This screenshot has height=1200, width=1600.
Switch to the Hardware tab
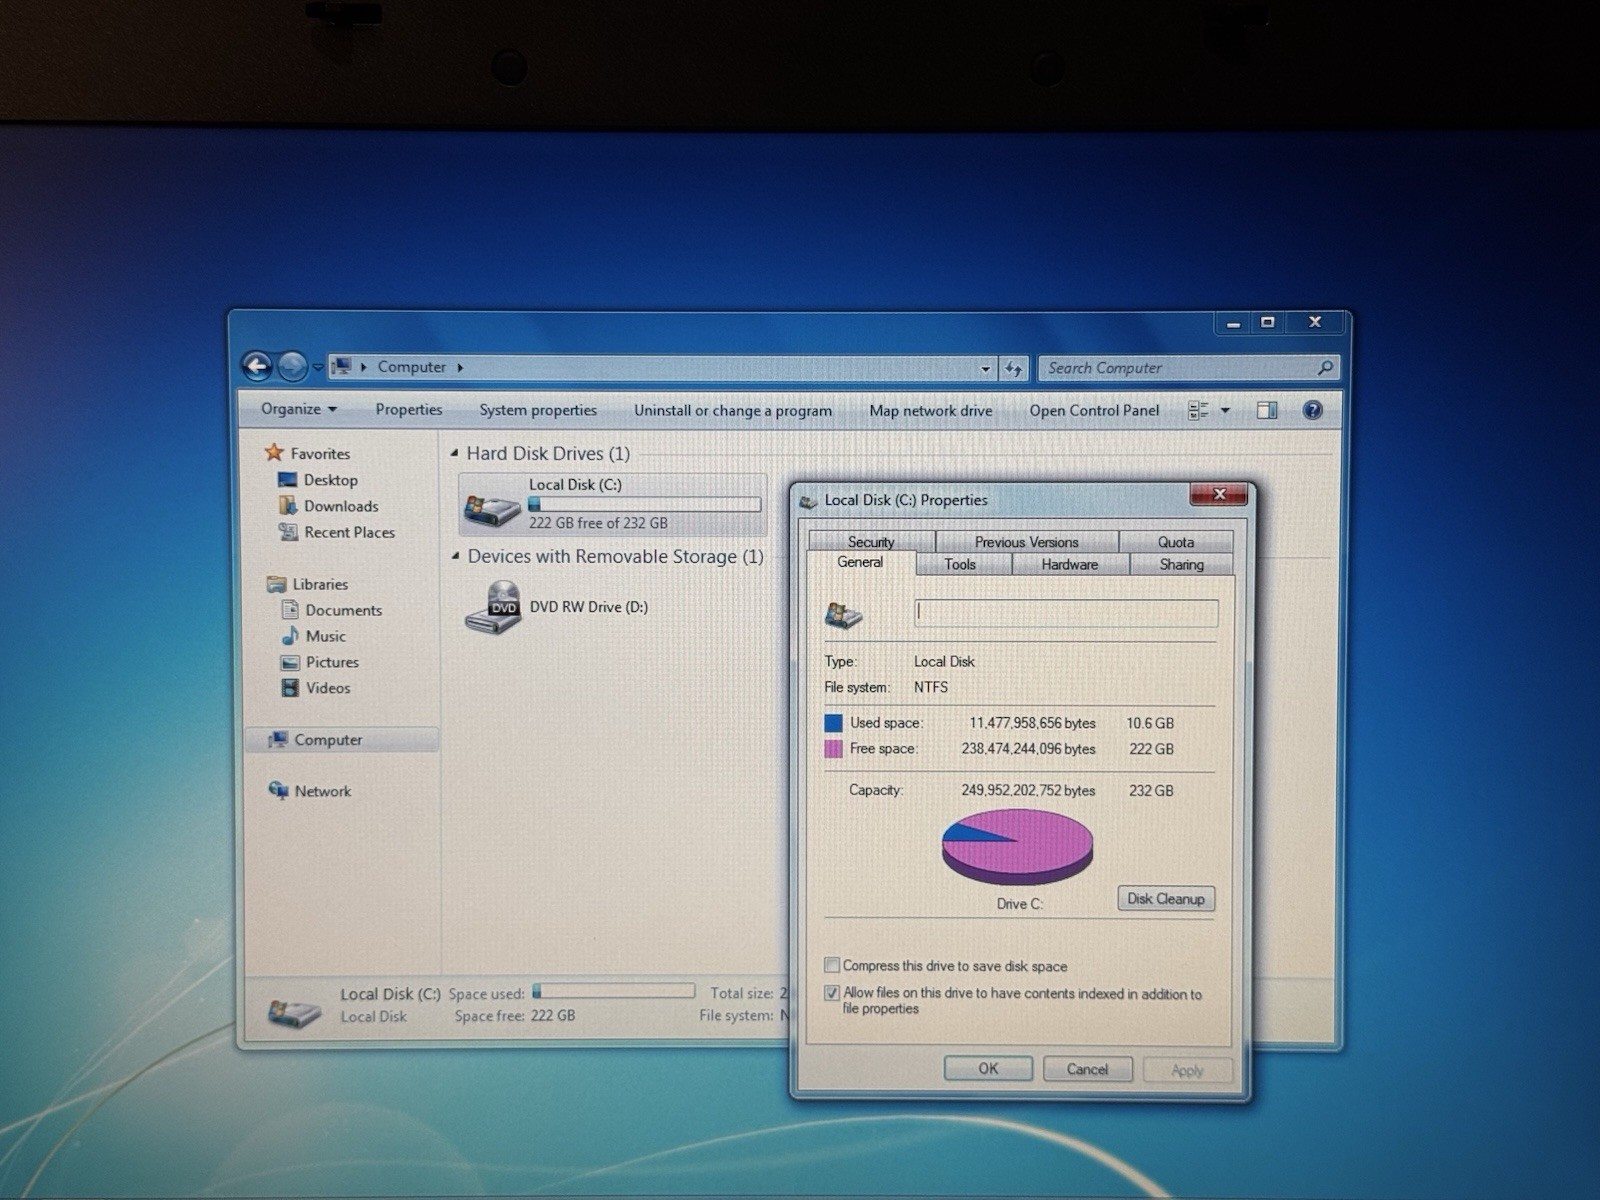click(x=1070, y=564)
